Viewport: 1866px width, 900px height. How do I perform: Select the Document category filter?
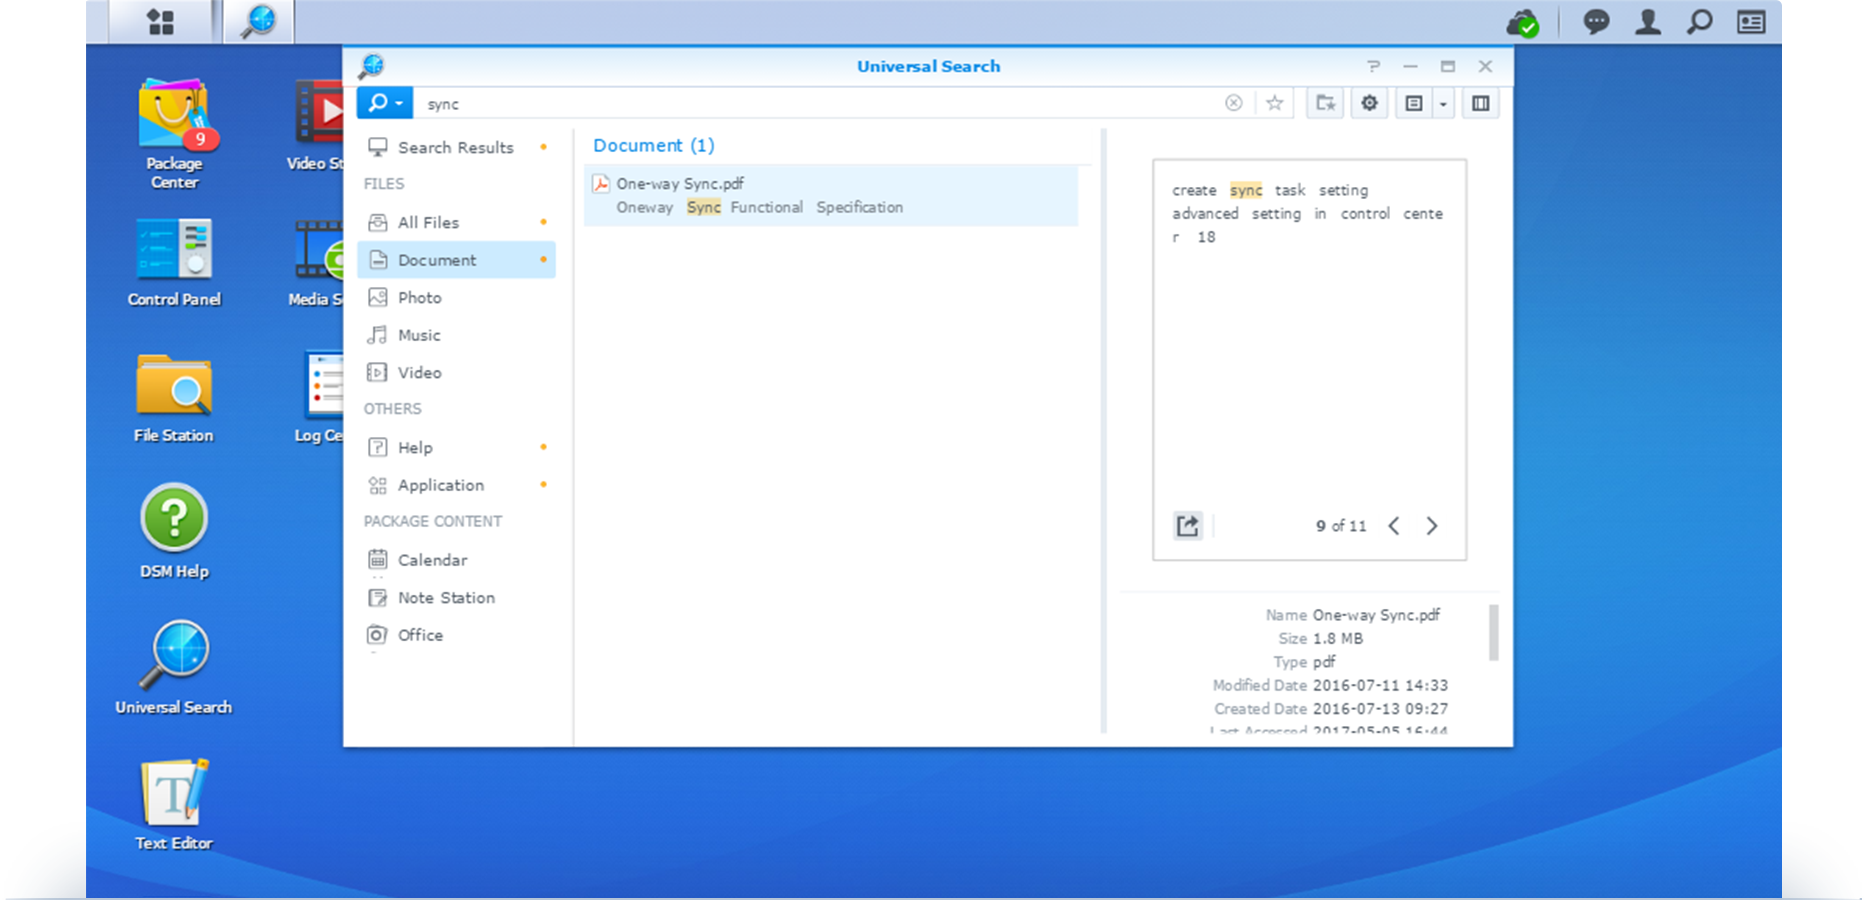[x=436, y=259]
